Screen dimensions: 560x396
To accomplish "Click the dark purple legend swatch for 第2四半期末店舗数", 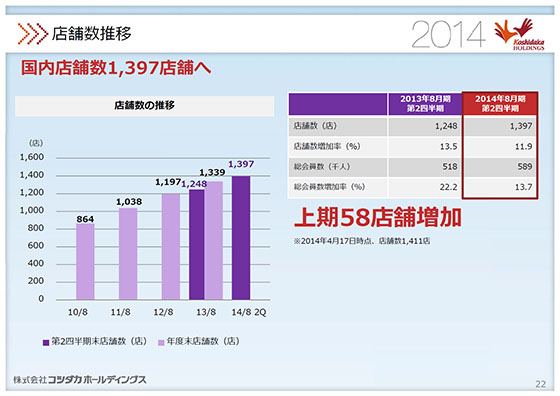I will click(x=46, y=342).
